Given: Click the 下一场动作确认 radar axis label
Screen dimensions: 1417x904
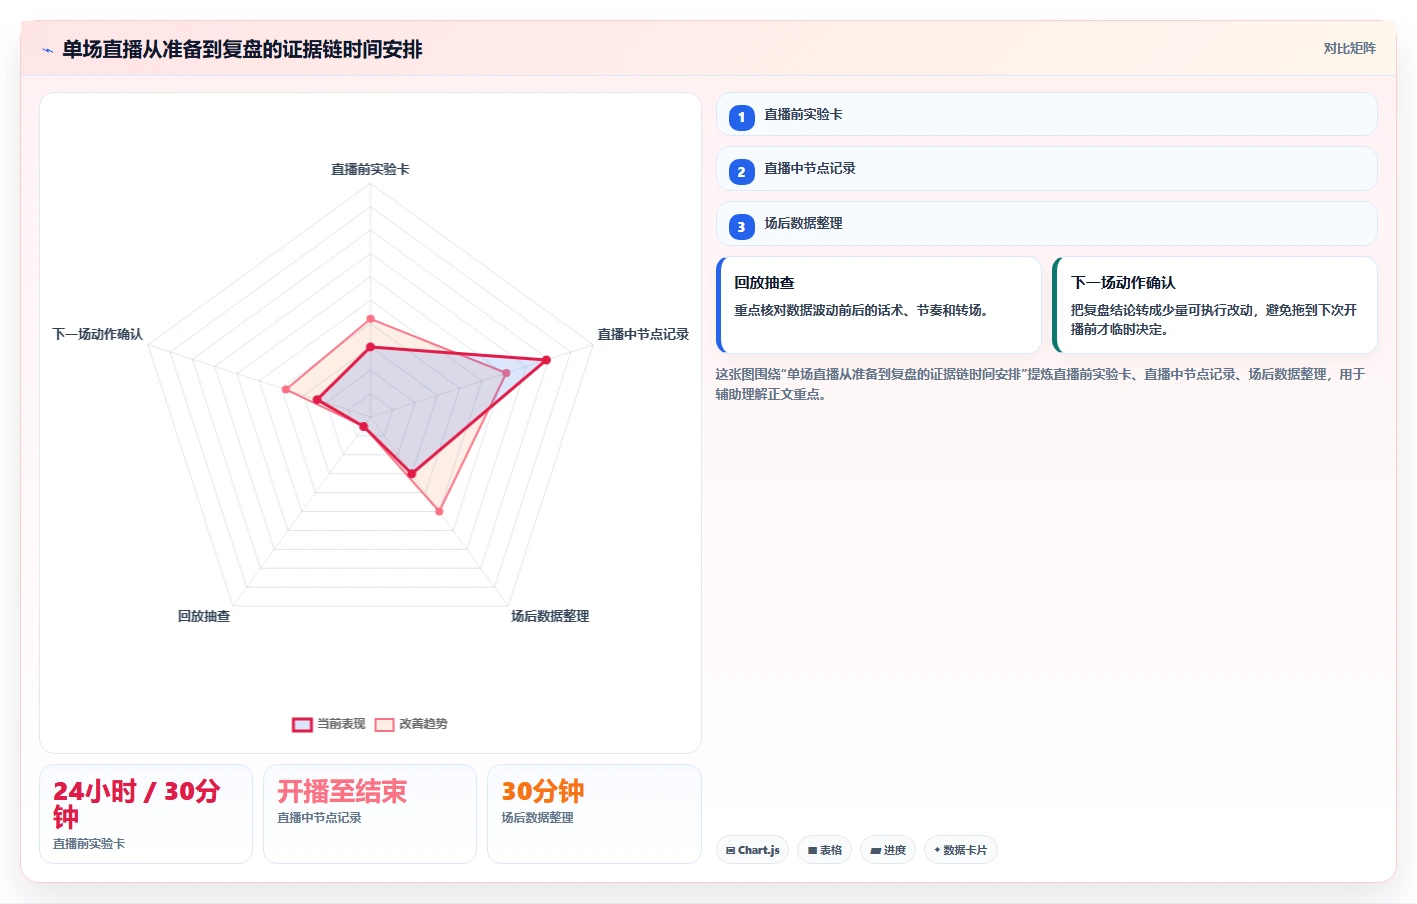Looking at the screenshot, I should click(x=97, y=334).
